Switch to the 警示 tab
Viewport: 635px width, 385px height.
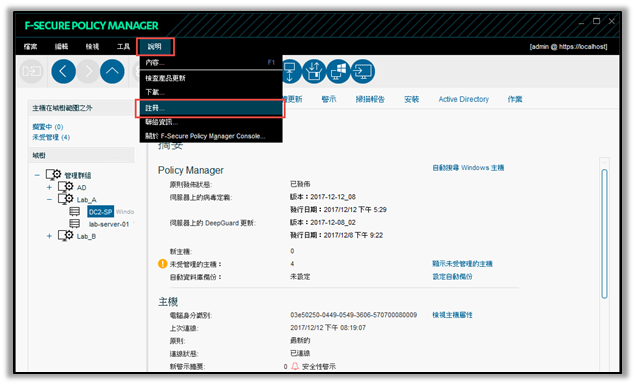point(329,99)
